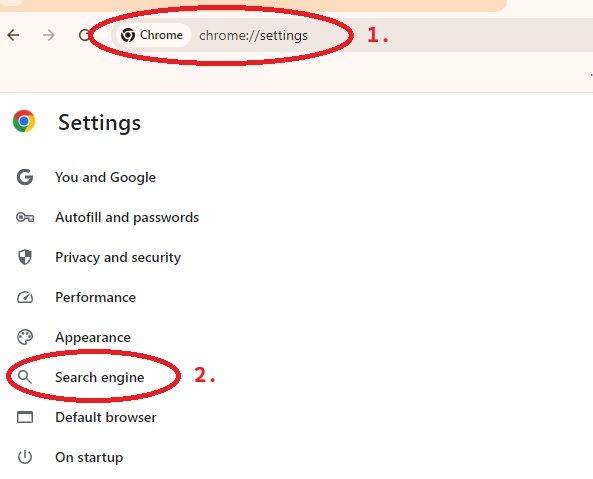Open Autofill and passwords section
This screenshot has width=593, height=479.
click(127, 217)
